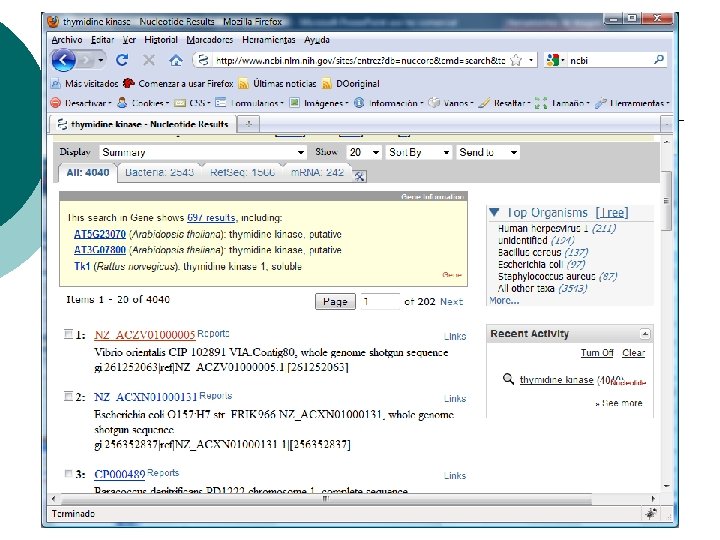Click the status bar icon at bottom right
This screenshot has width=720, height=540.
[651, 513]
